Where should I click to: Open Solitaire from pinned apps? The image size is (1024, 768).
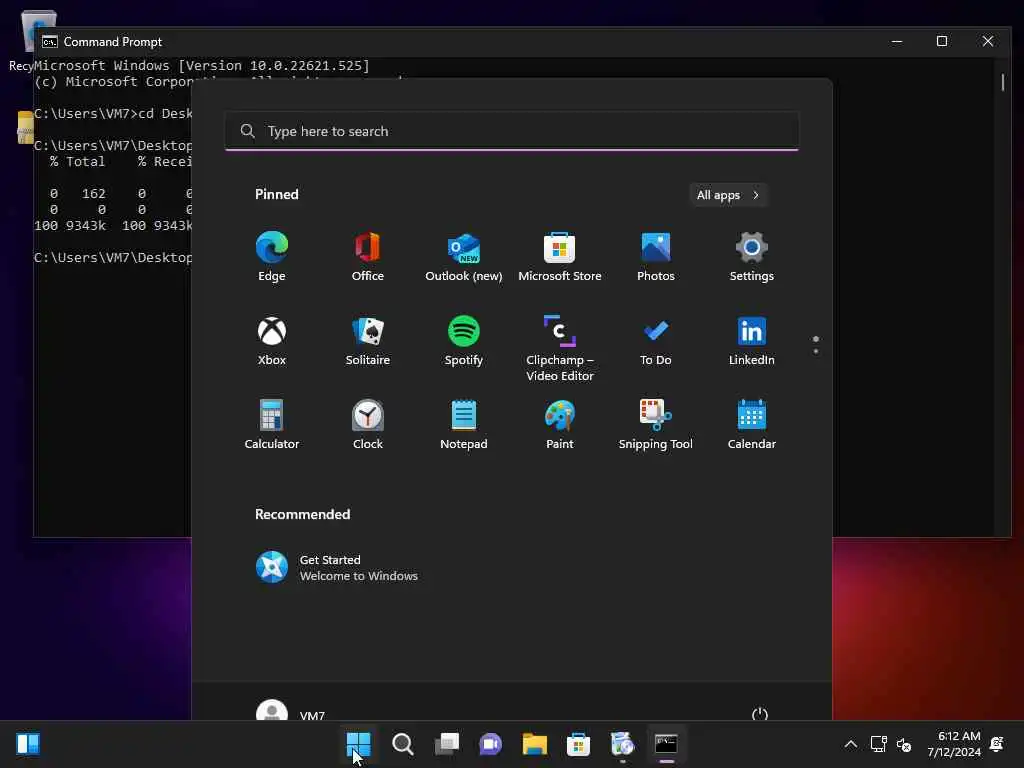tap(368, 340)
